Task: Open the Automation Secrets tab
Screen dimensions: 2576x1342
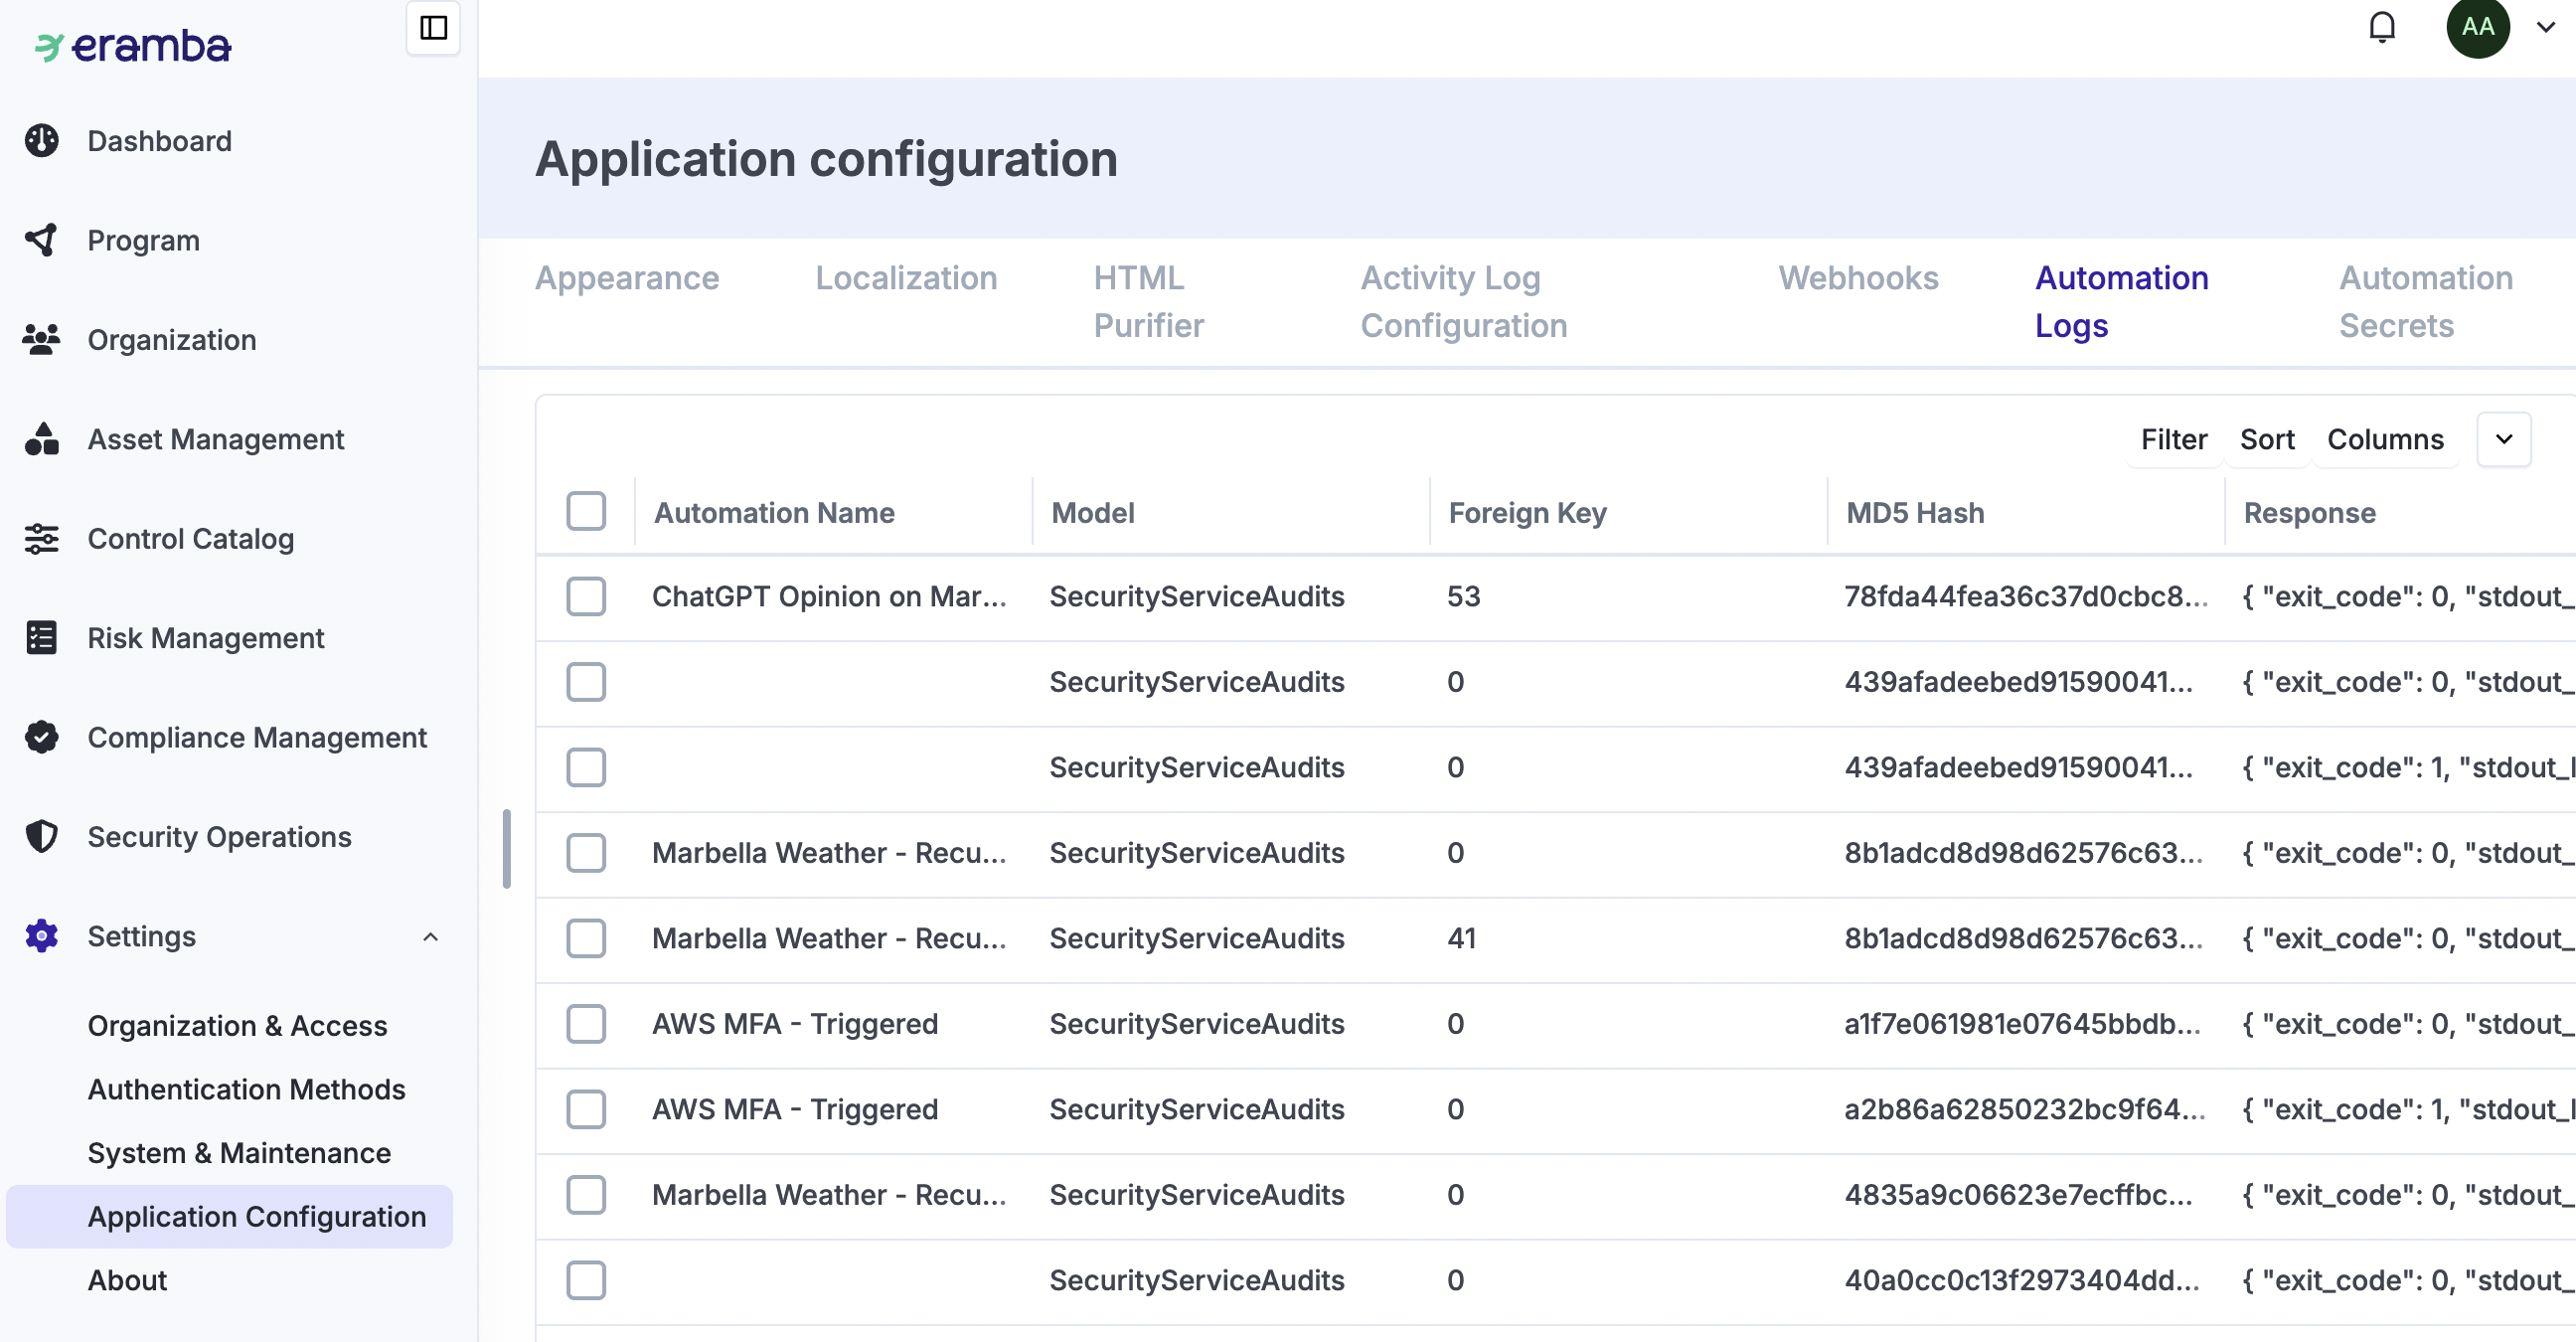Action: 2425,301
